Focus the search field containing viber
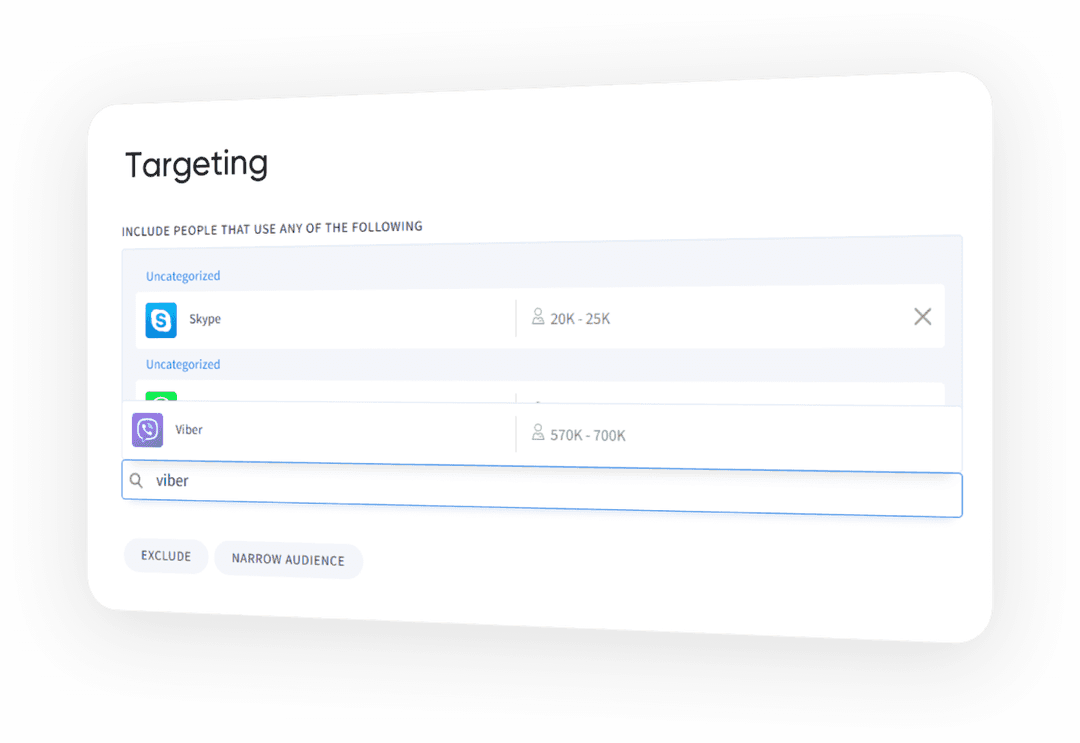 pos(542,490)
